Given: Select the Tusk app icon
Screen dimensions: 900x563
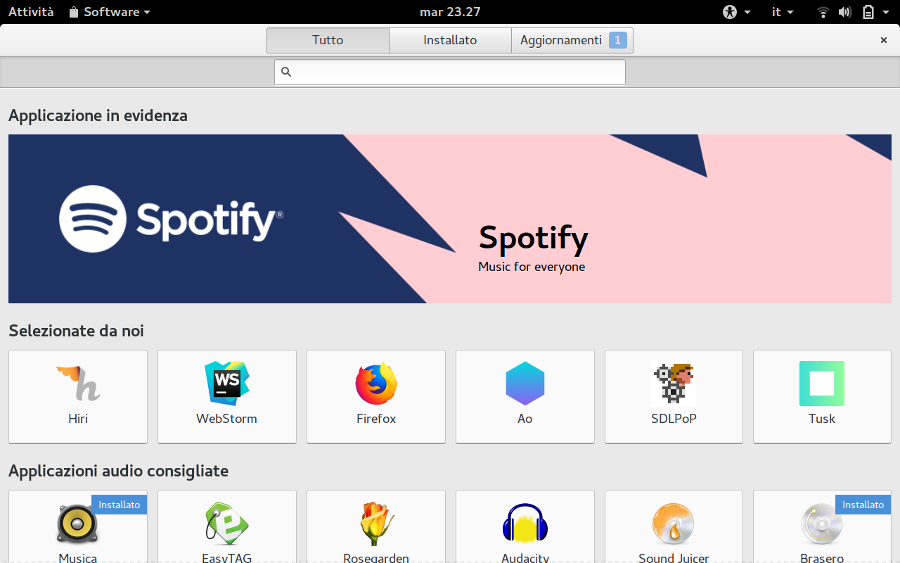Looking at the screenshot, I should pyautogui.click(x=822, y=384).
